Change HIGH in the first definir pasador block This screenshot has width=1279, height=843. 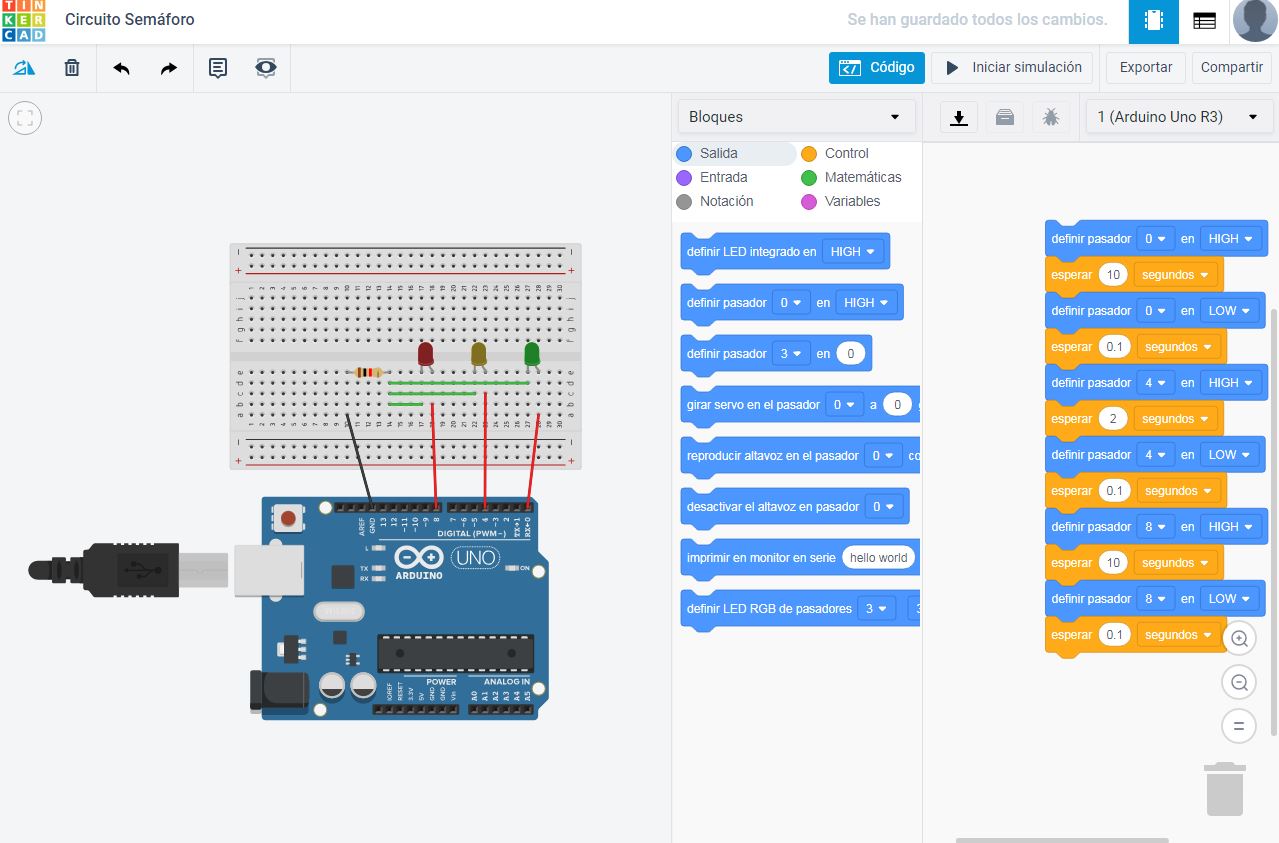click(x=1231, y=238)
